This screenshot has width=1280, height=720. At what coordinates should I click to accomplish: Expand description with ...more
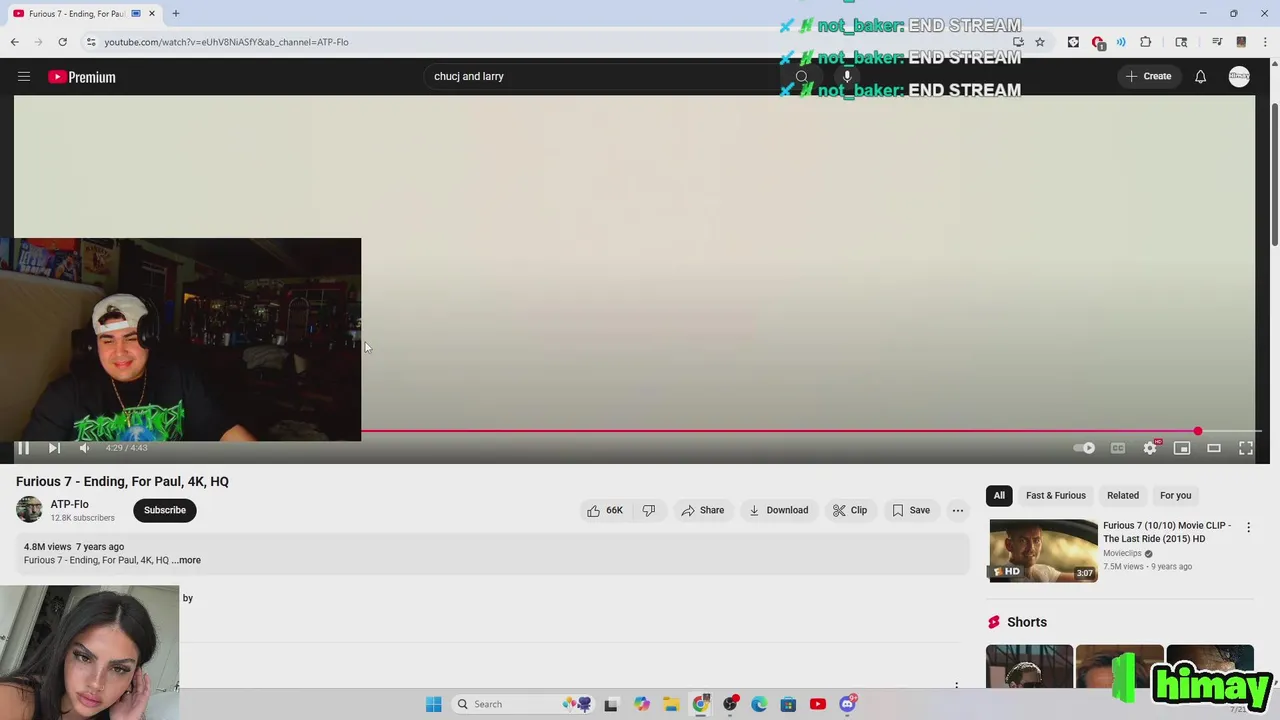[187, 560]
